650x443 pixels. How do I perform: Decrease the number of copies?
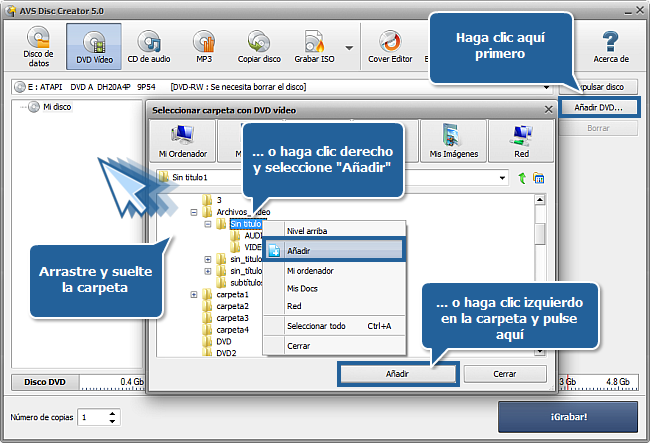pos(112,421)
